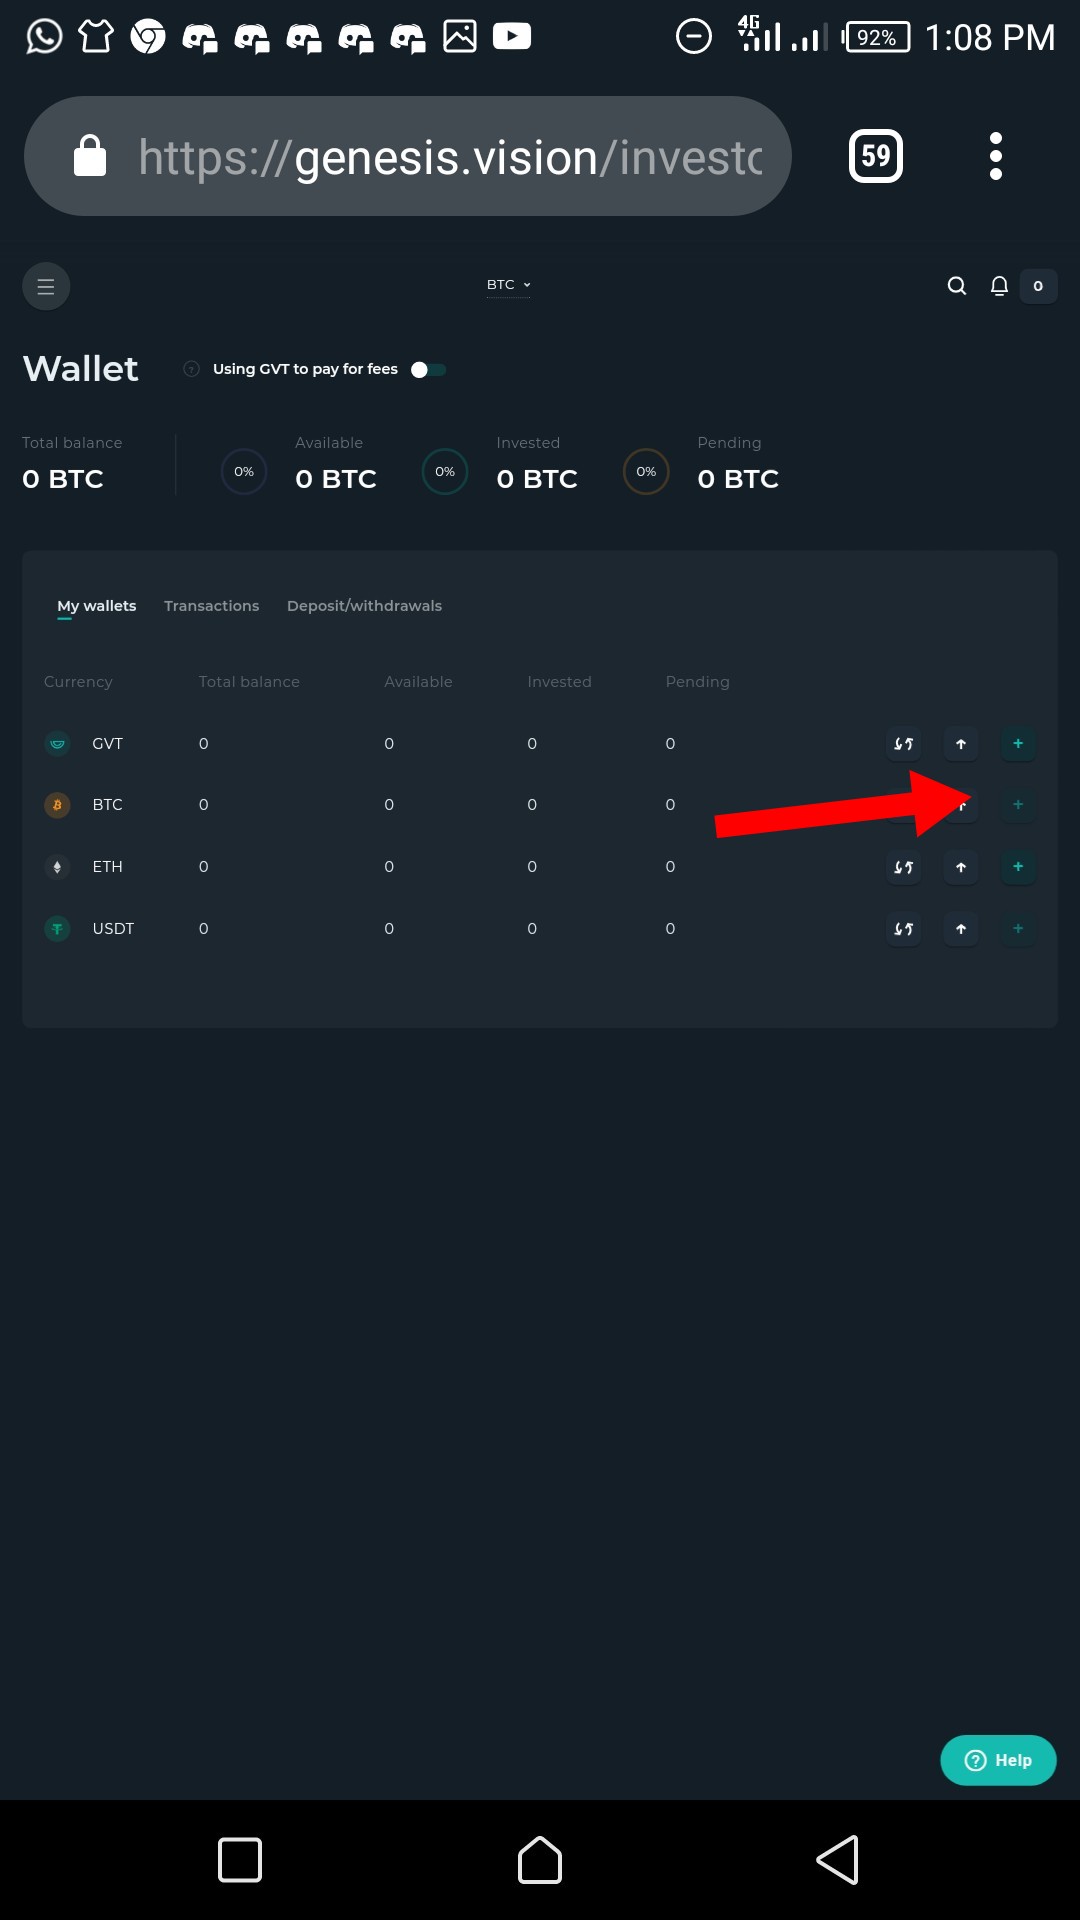
Task: Click the Currency column header
Action: (x=78, y=682)
